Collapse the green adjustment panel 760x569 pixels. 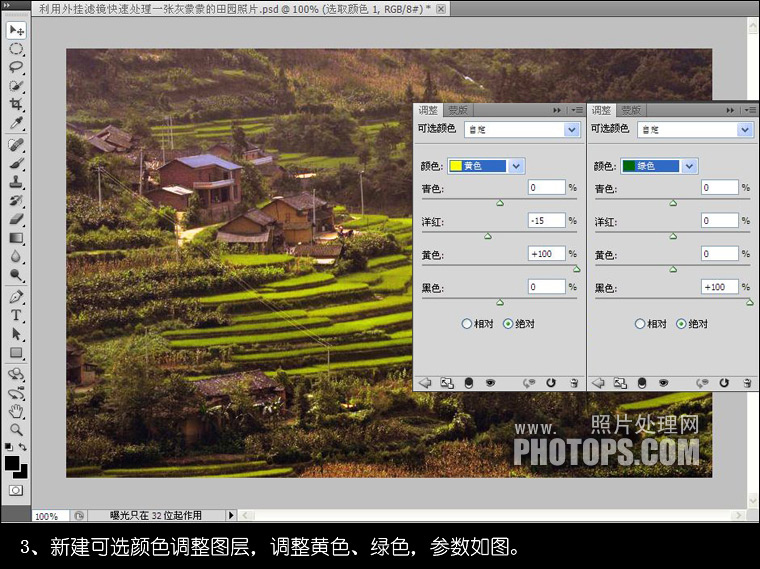coord(730,111)
